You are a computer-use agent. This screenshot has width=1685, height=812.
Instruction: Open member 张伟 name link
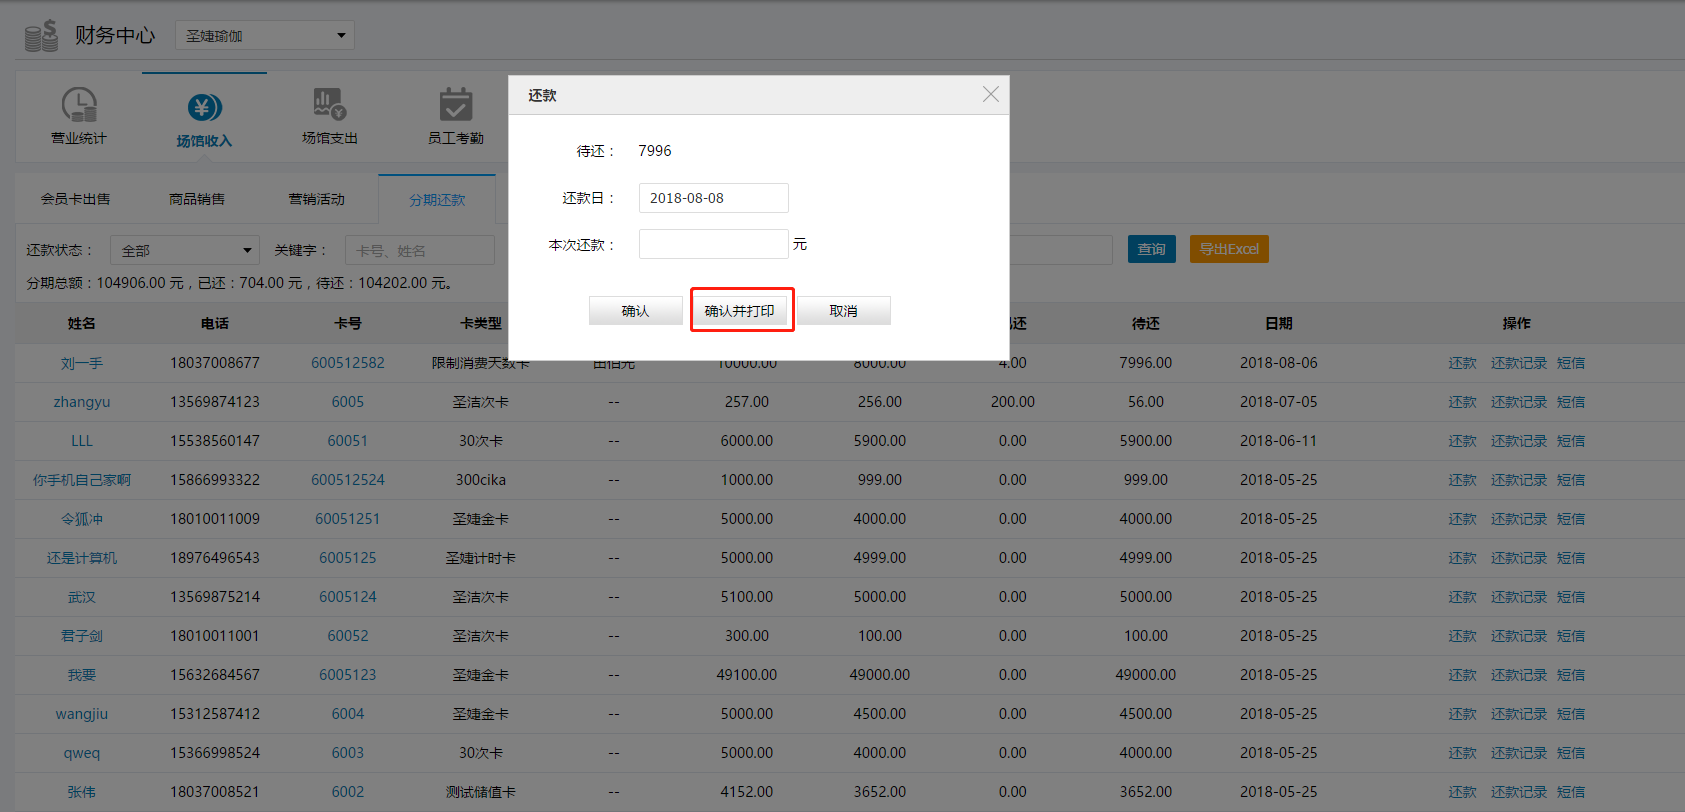(x=82, y=792)
